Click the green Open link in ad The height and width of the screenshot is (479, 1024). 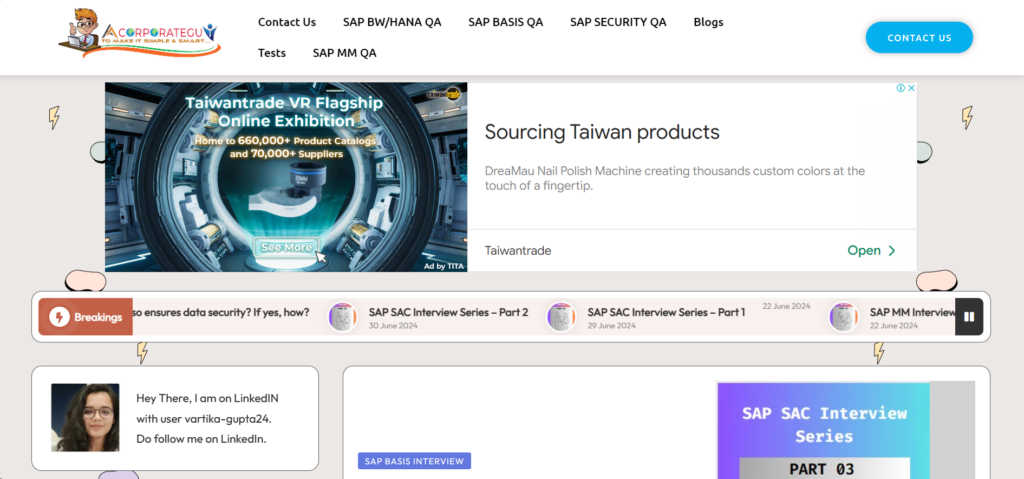pos(864,250)
